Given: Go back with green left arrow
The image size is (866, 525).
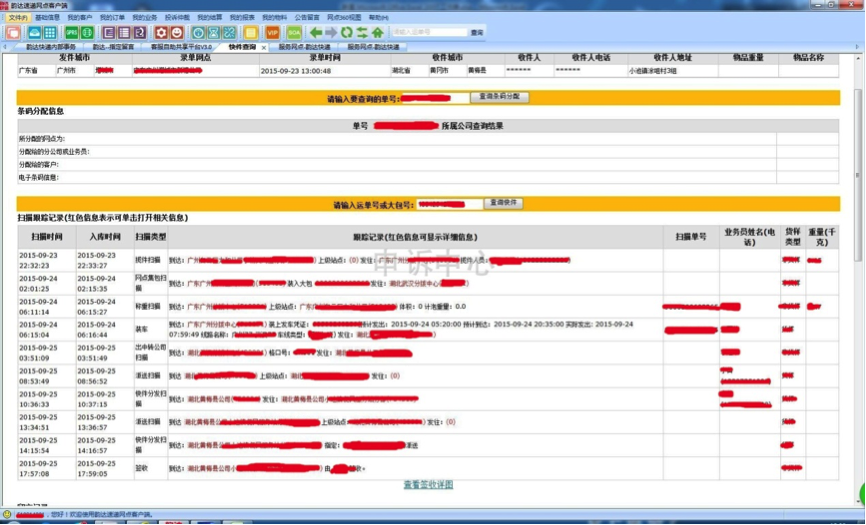Looking at the screenshot, I should coord(315,33).
